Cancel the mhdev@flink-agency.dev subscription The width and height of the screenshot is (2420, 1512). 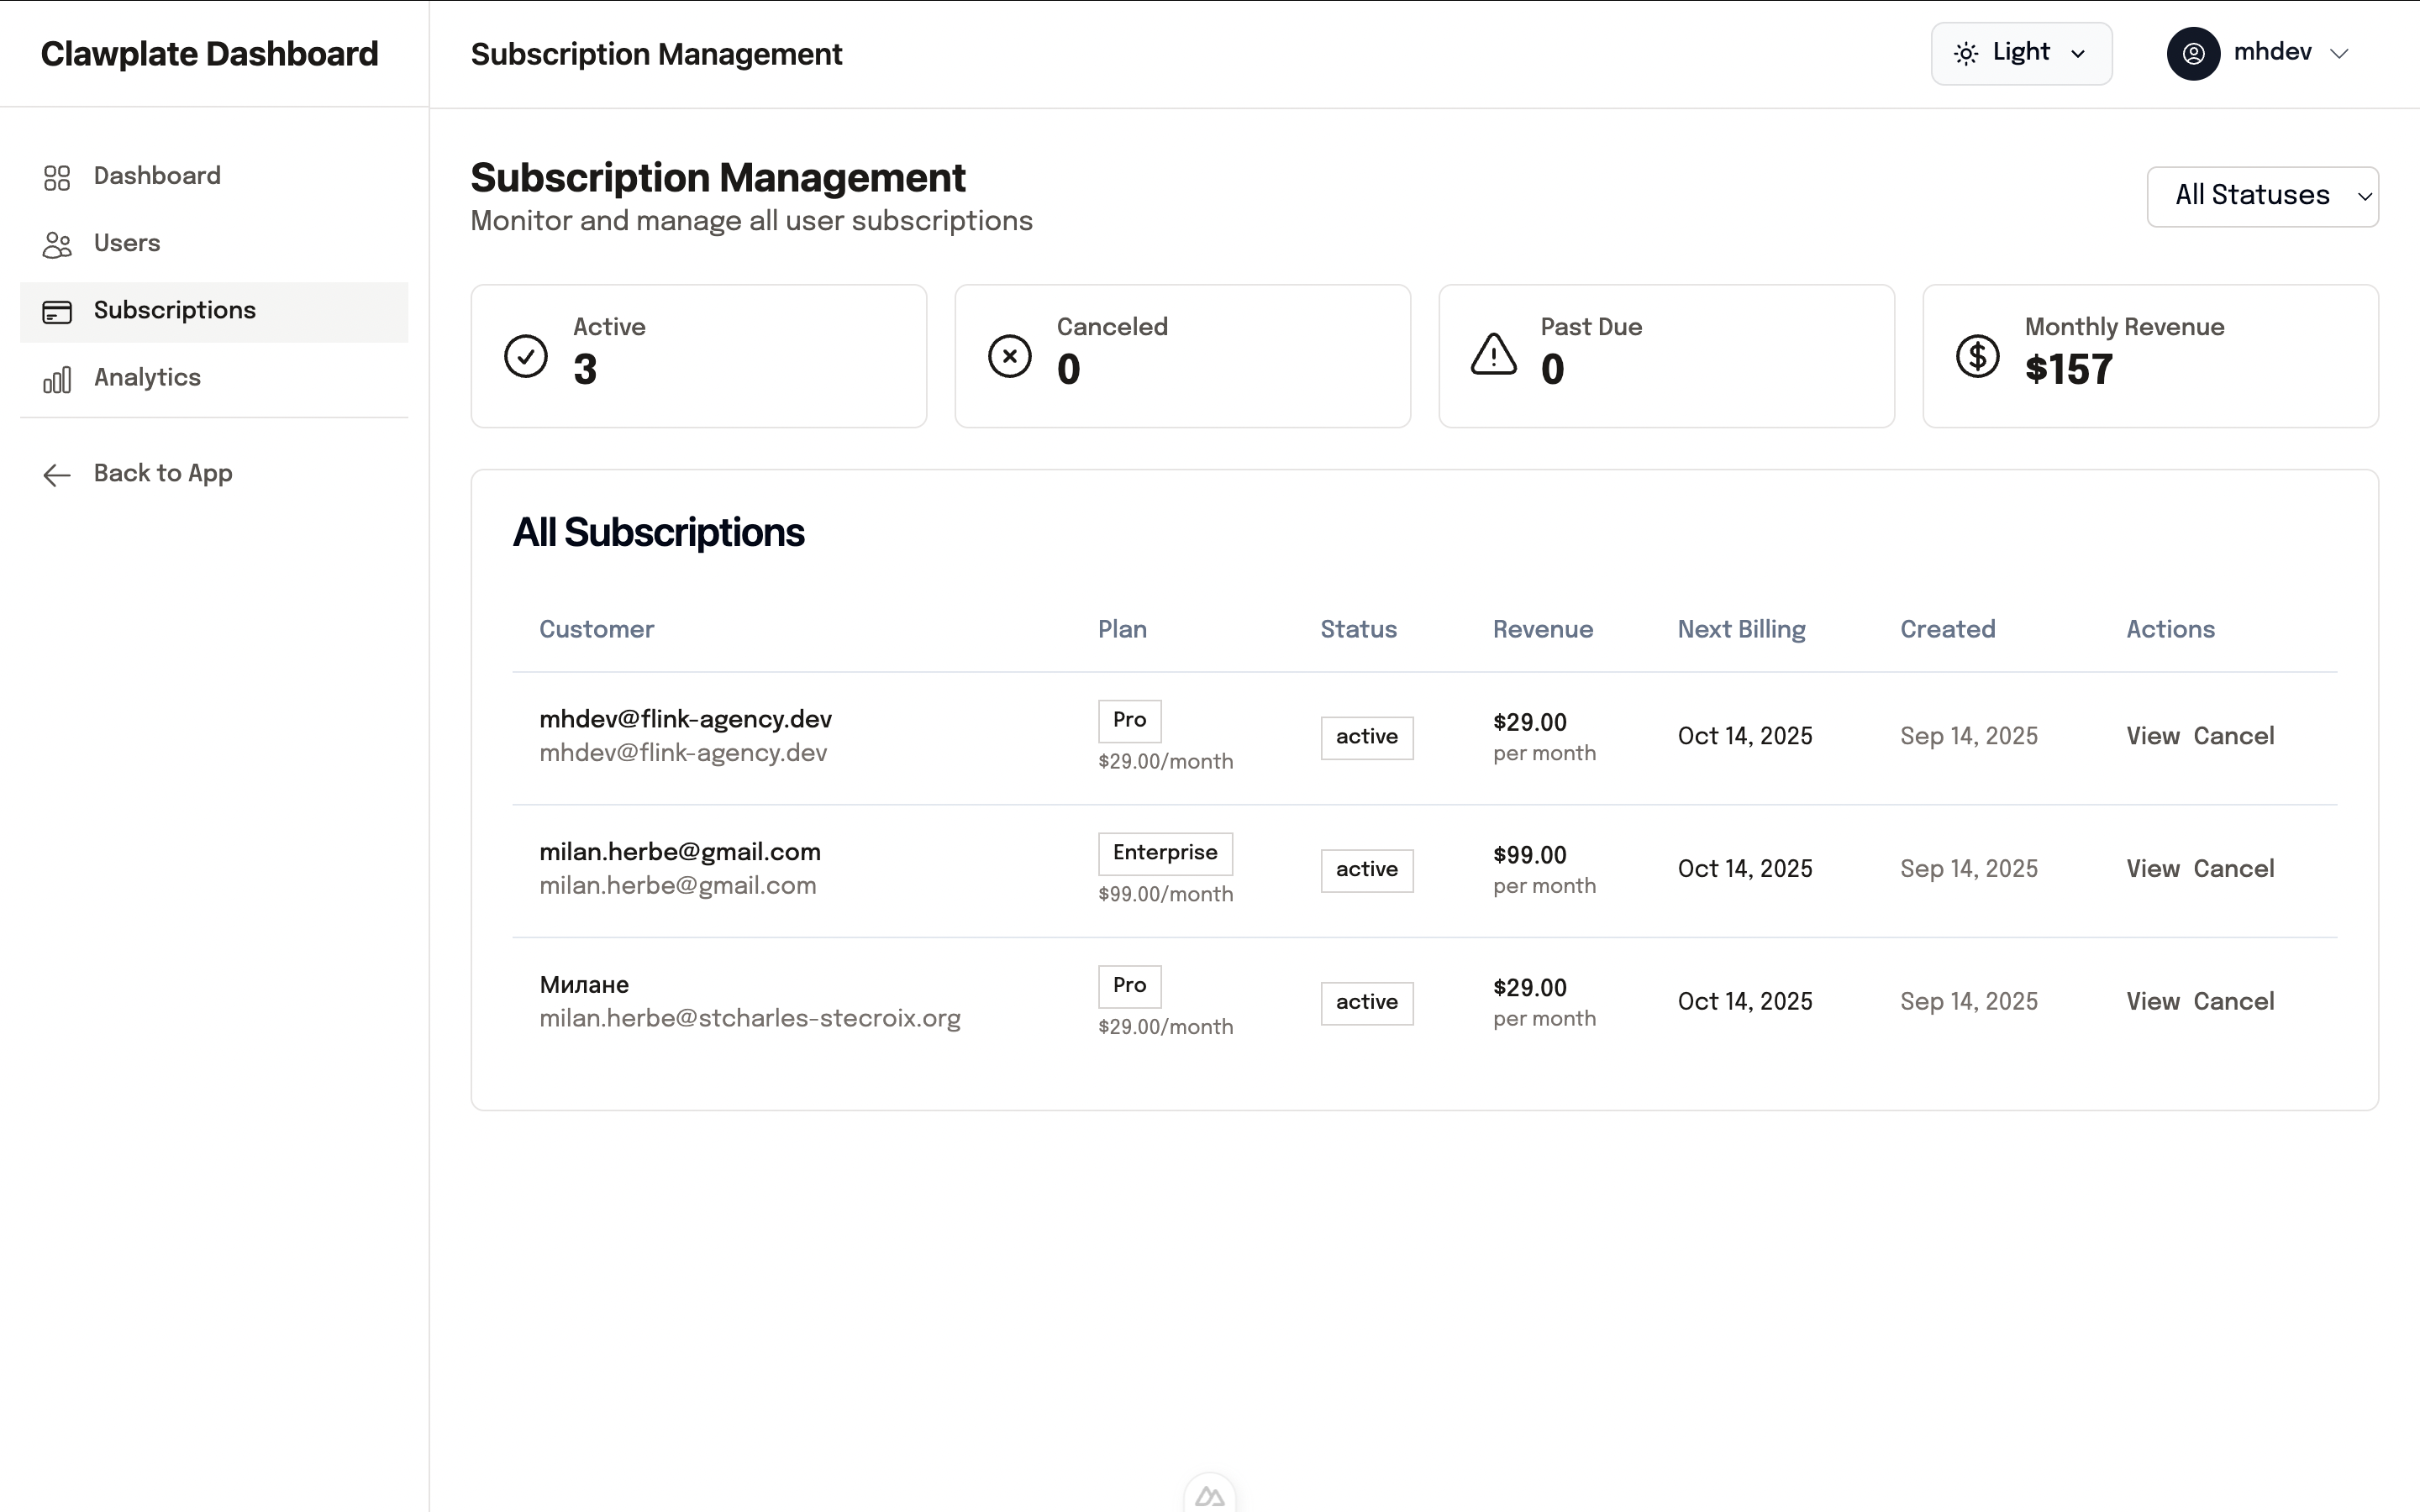tap(2234, 735)
